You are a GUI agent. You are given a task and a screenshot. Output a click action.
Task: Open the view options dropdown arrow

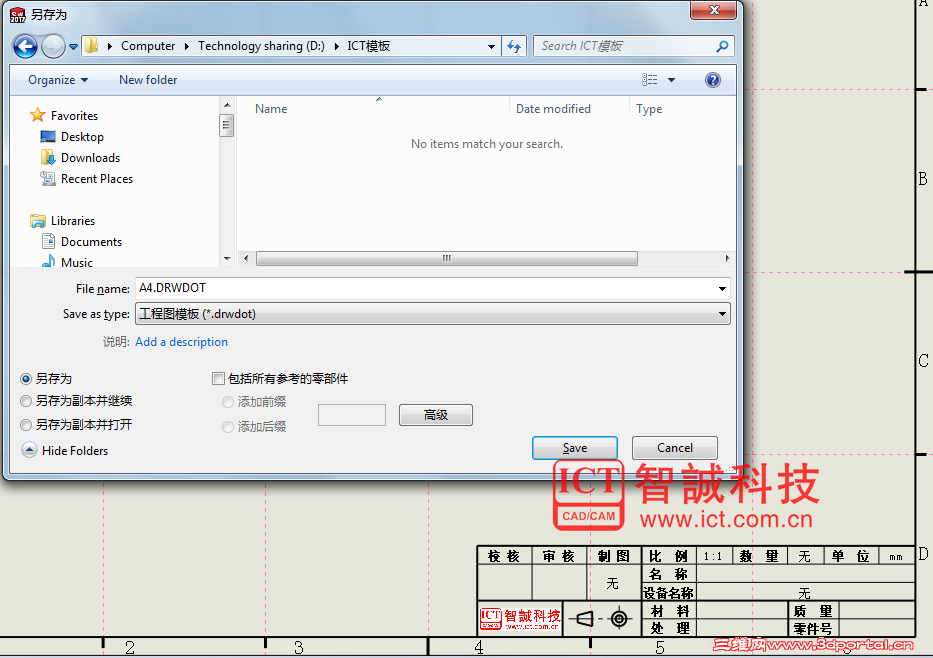(x=671, y=80)
